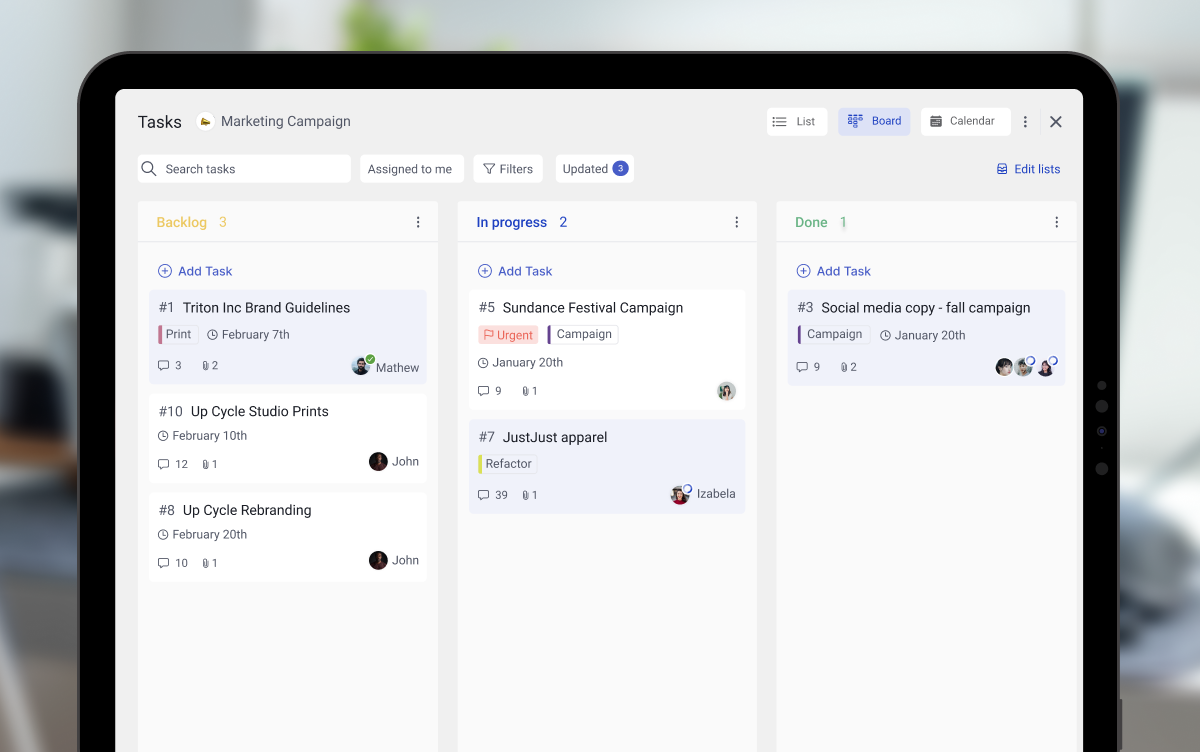This screenshot has height=752, width=1200.
Task: Open the Done column options menu
Action: click(1056, 222)
